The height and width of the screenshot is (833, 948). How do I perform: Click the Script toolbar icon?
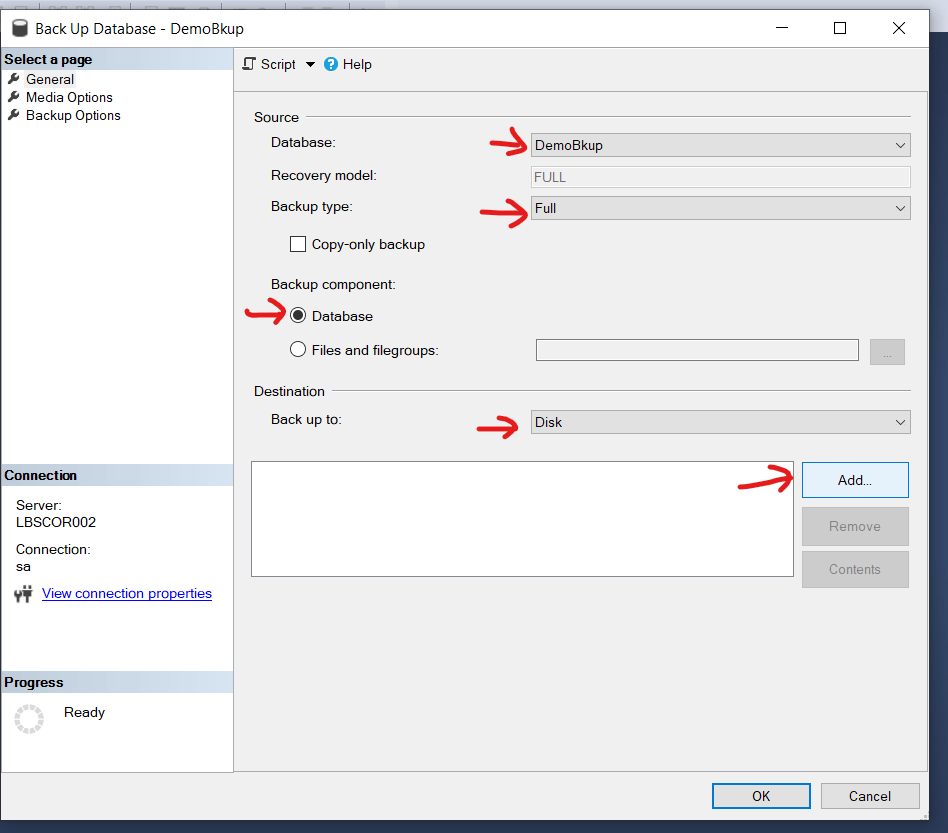coord(250,64)
